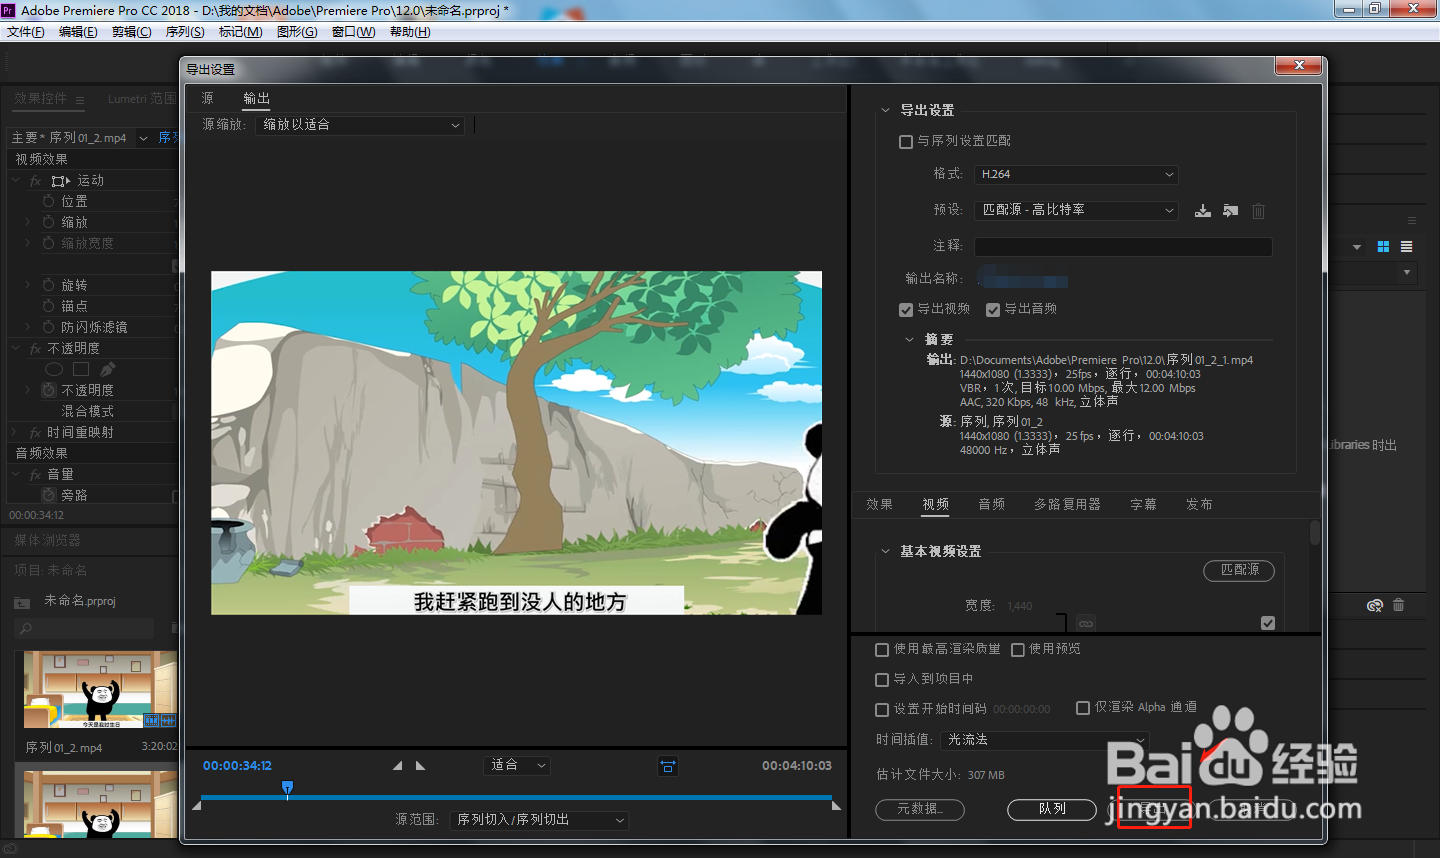Click the blue playhead on preview timeline
Image resolution: width=1440 pixels, height=858 pixels.
click(287, 789)
